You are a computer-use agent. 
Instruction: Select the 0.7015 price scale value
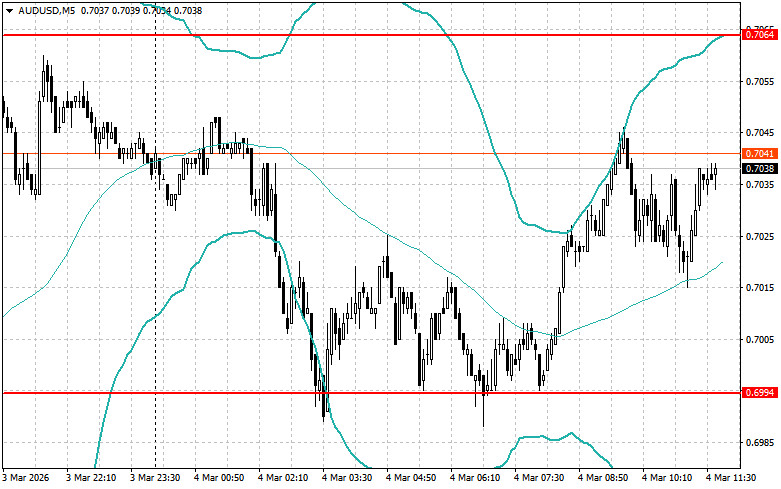[x=760, y=288]
